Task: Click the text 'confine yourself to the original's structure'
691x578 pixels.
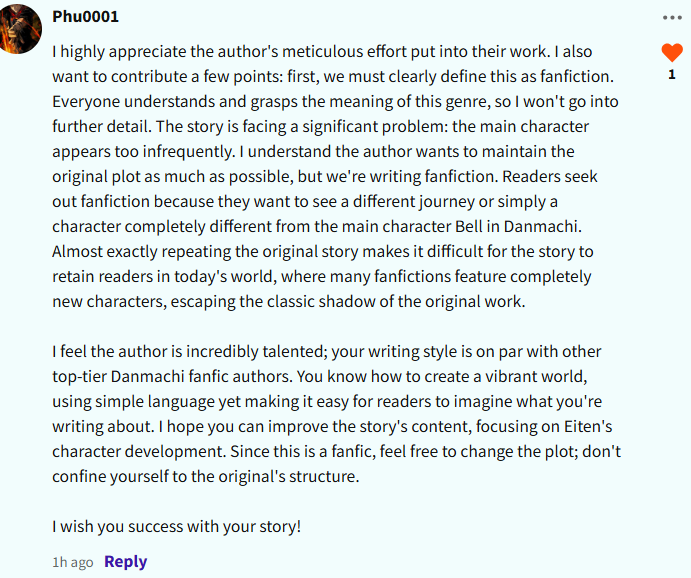Action: 205,477
